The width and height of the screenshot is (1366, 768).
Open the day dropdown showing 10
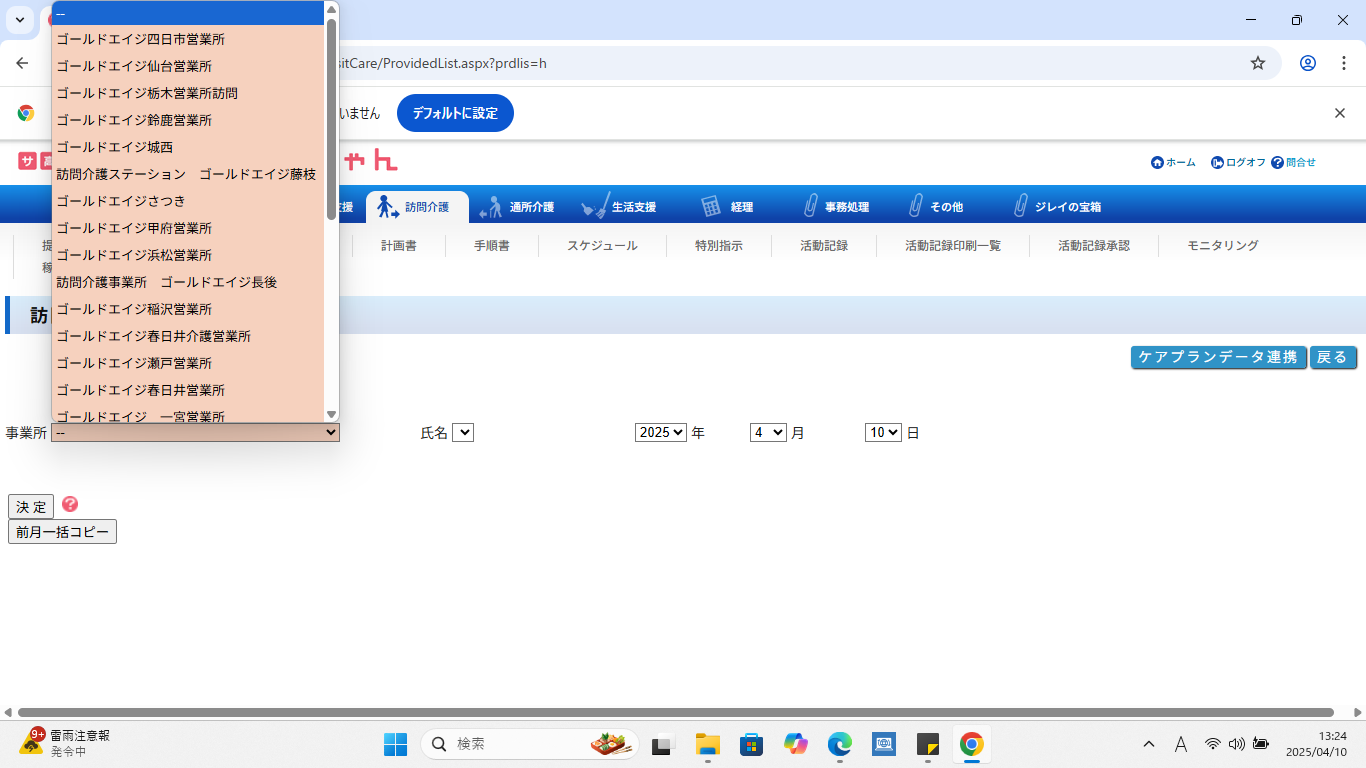click(x=883, y=433)
